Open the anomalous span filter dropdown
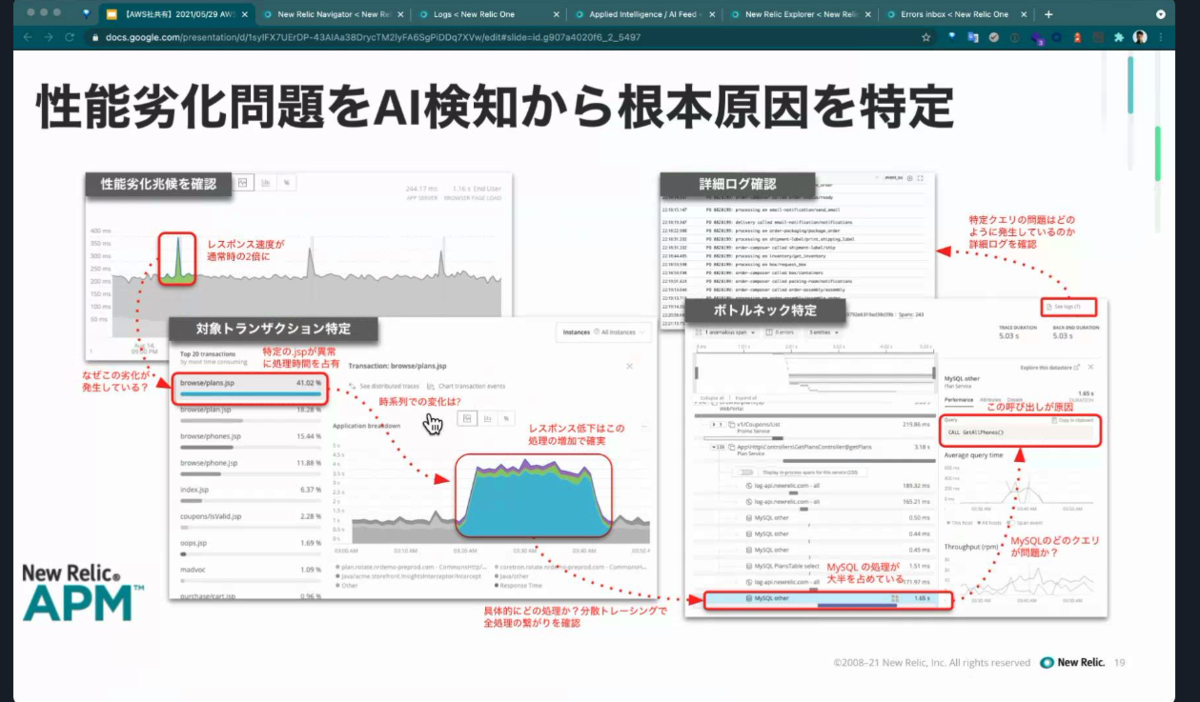This screenshot has width=1200, height=702. tap(724, 331)
